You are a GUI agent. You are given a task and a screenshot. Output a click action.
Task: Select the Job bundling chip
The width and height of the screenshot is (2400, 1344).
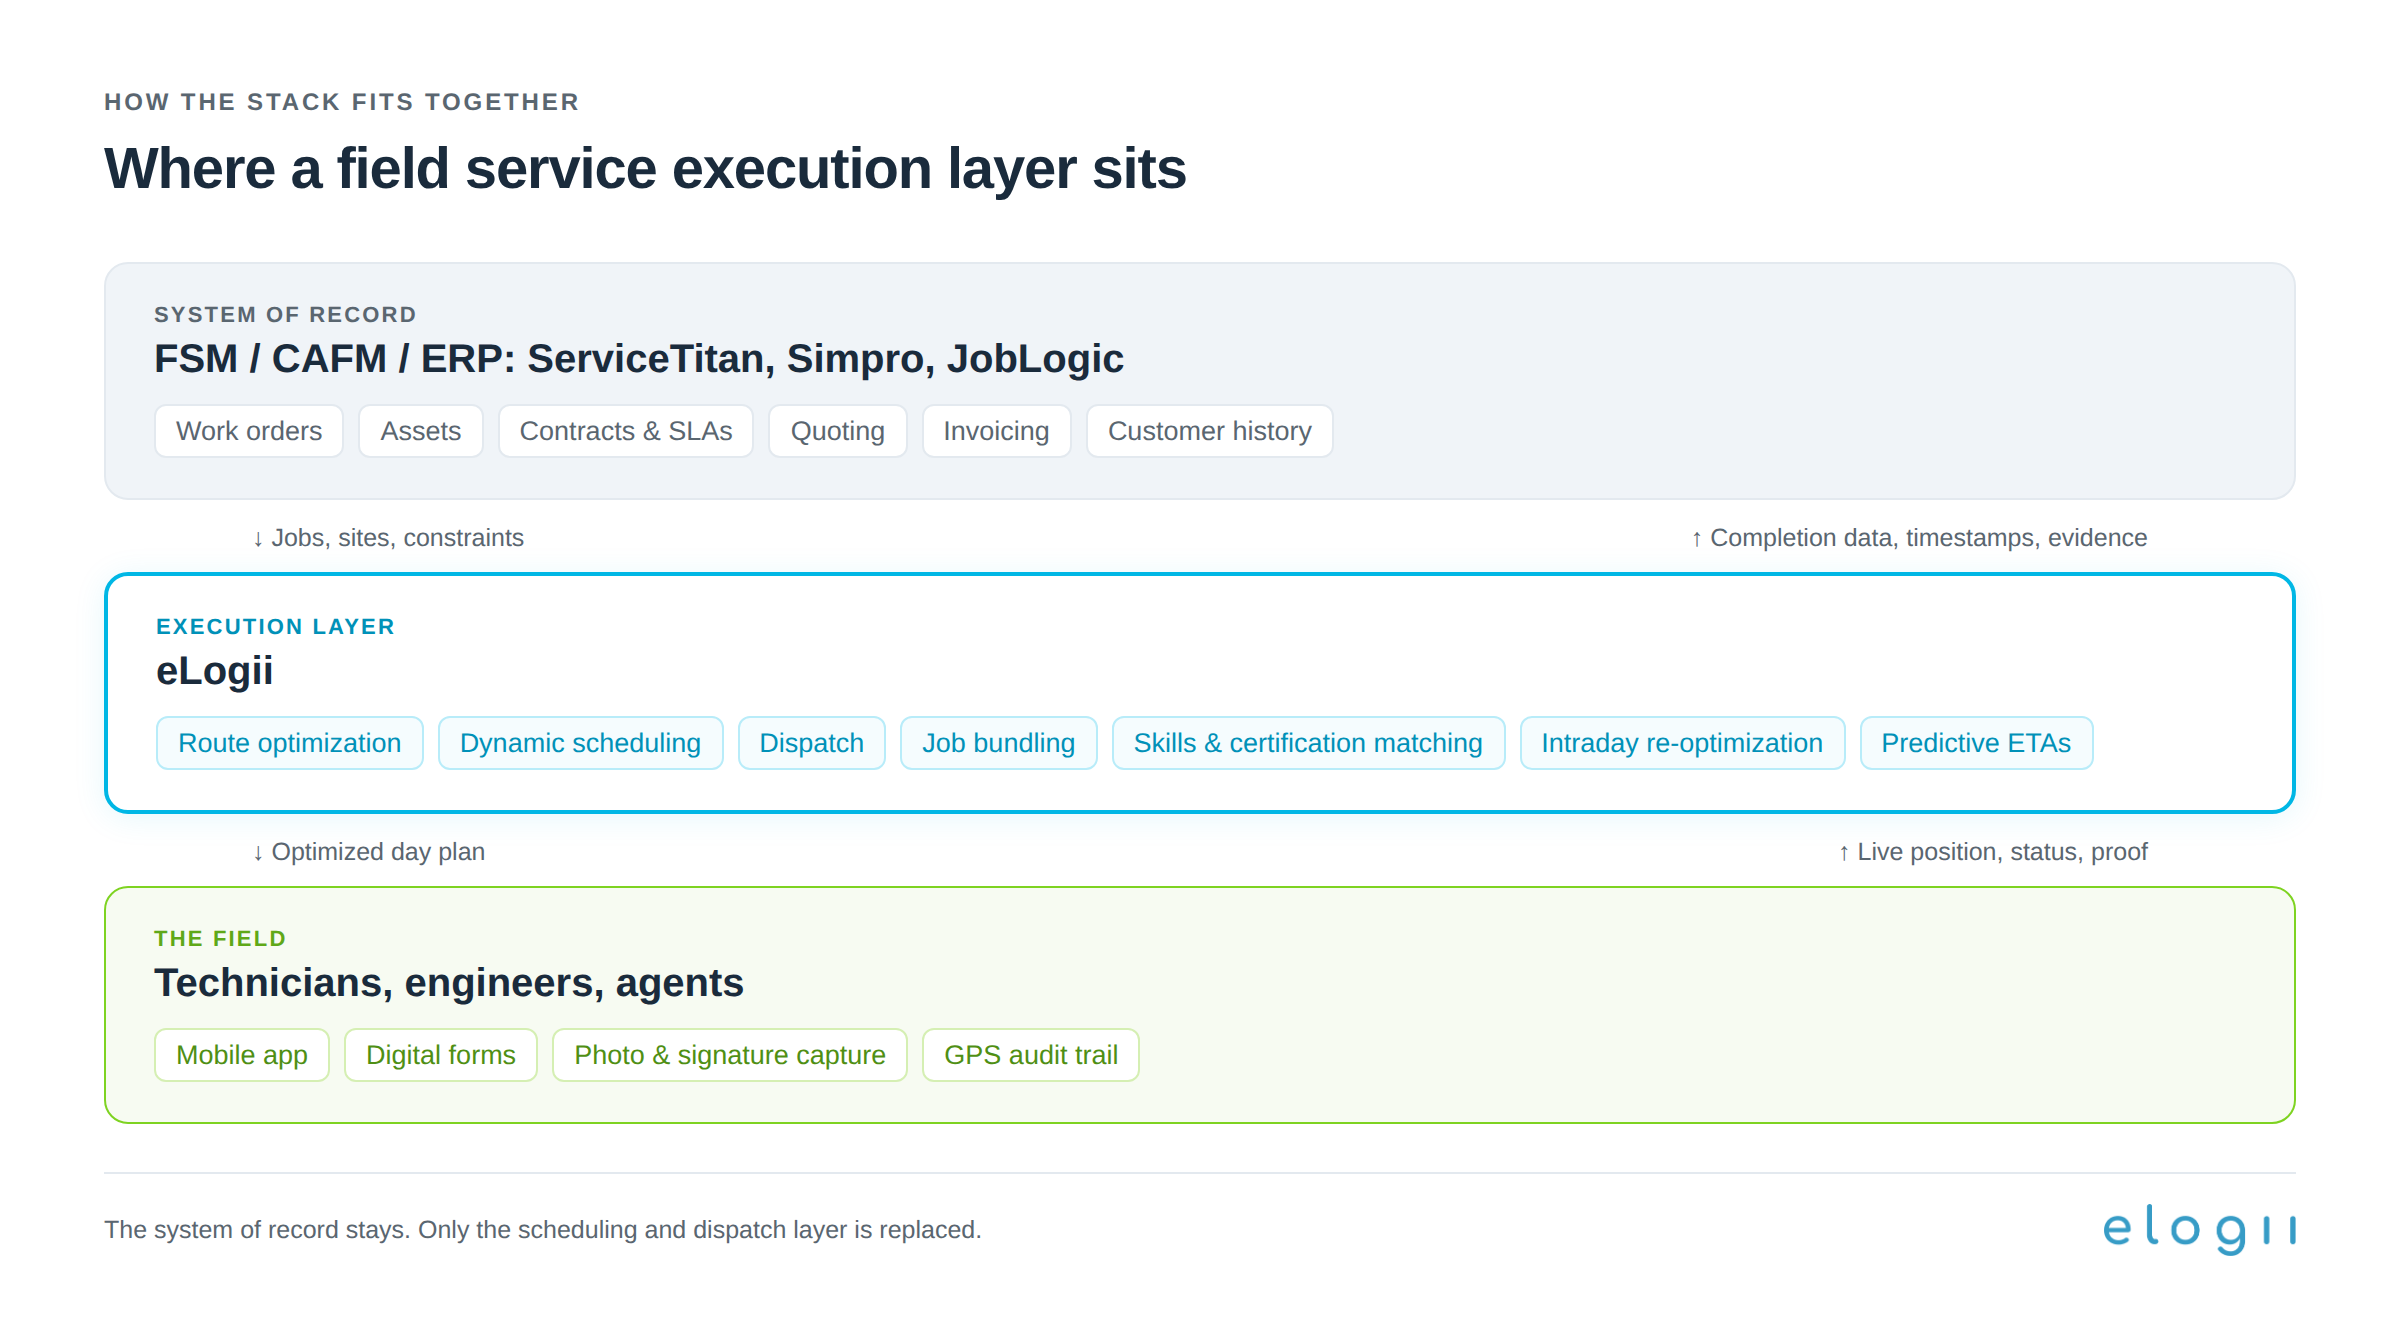[999, 743]
